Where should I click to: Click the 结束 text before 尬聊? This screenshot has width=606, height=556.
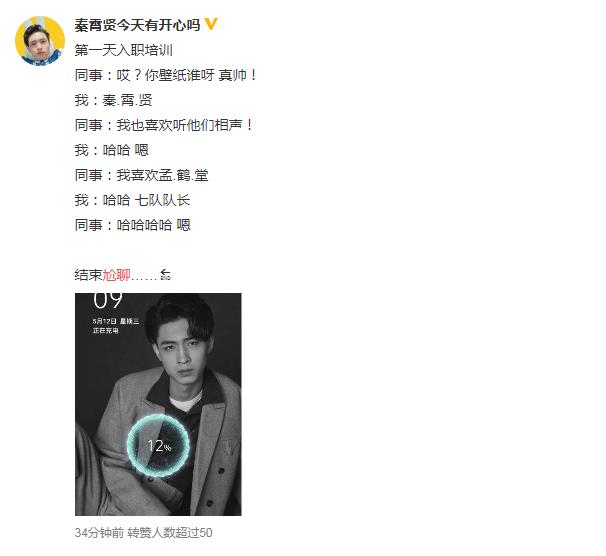click(x=89, y=275)
